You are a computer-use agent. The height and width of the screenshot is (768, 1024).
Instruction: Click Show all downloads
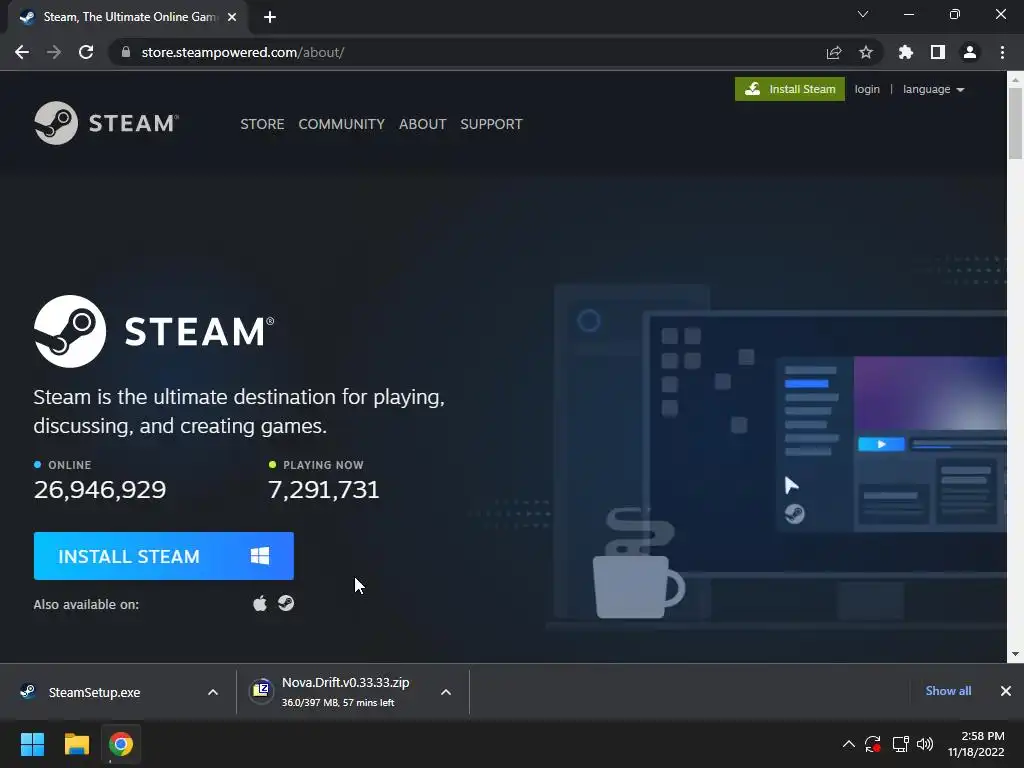point(948,691)
